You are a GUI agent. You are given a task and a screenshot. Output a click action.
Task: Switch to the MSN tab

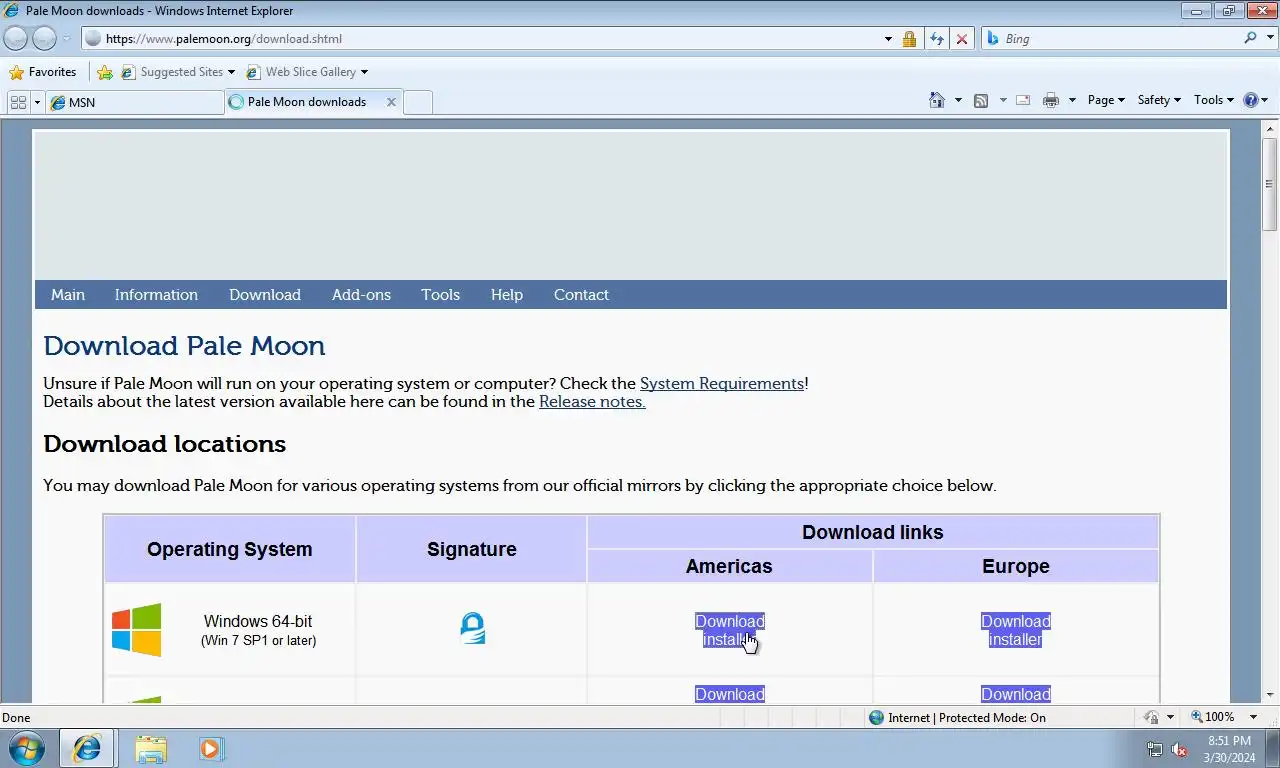(135, 102)
